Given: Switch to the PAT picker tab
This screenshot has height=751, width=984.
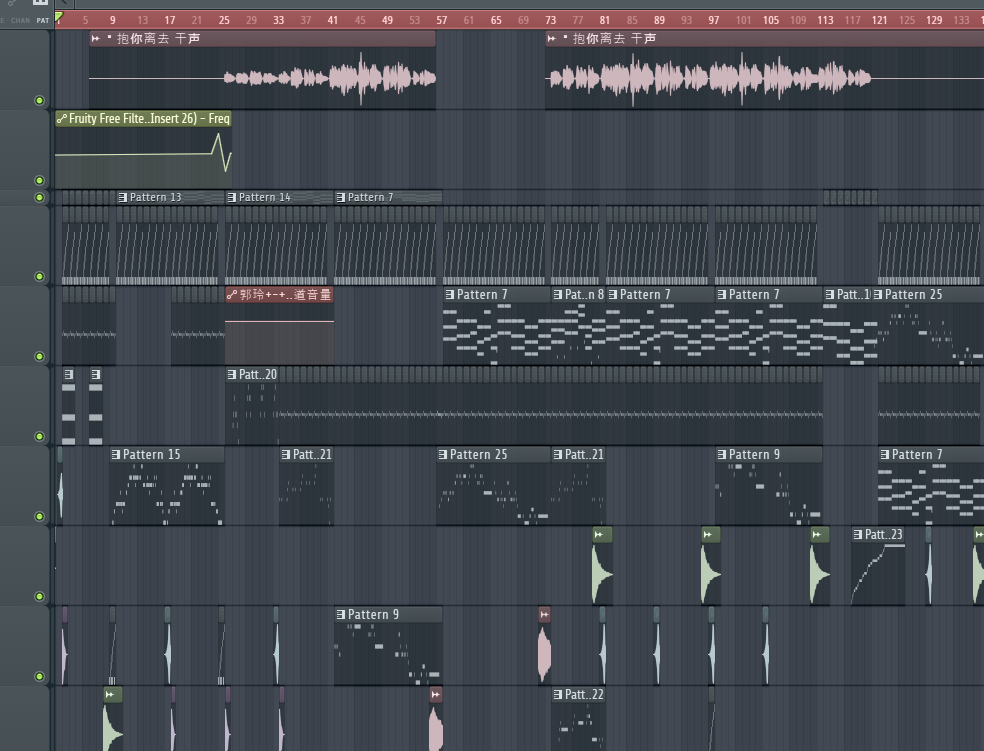Looking at the screenshot, I should [42, 20].
